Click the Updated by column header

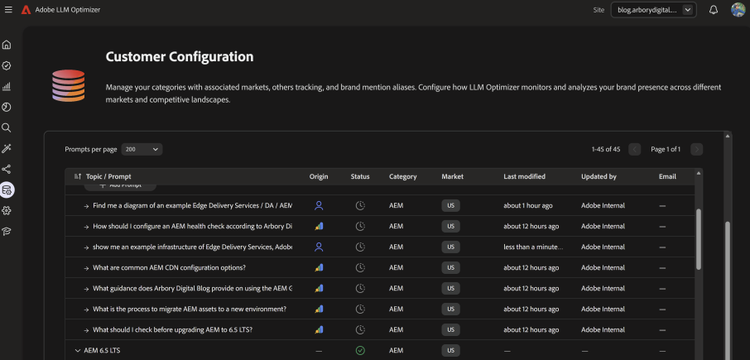[598, 176]
